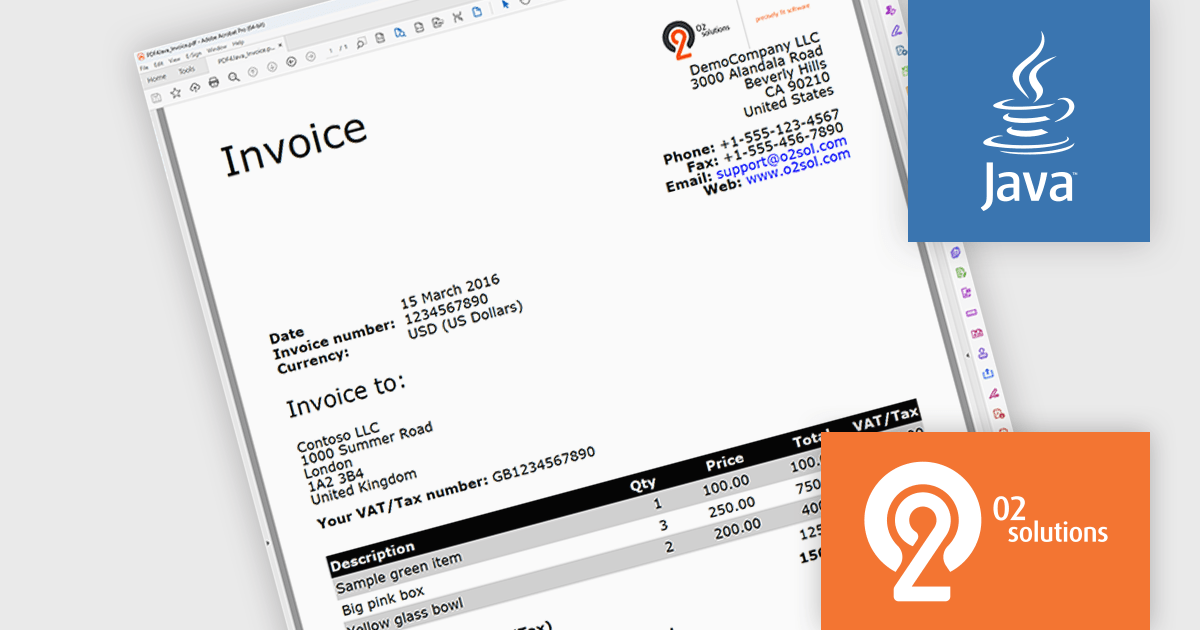
Task: Click the magnifier Find text icon
Action: point(233,78)
